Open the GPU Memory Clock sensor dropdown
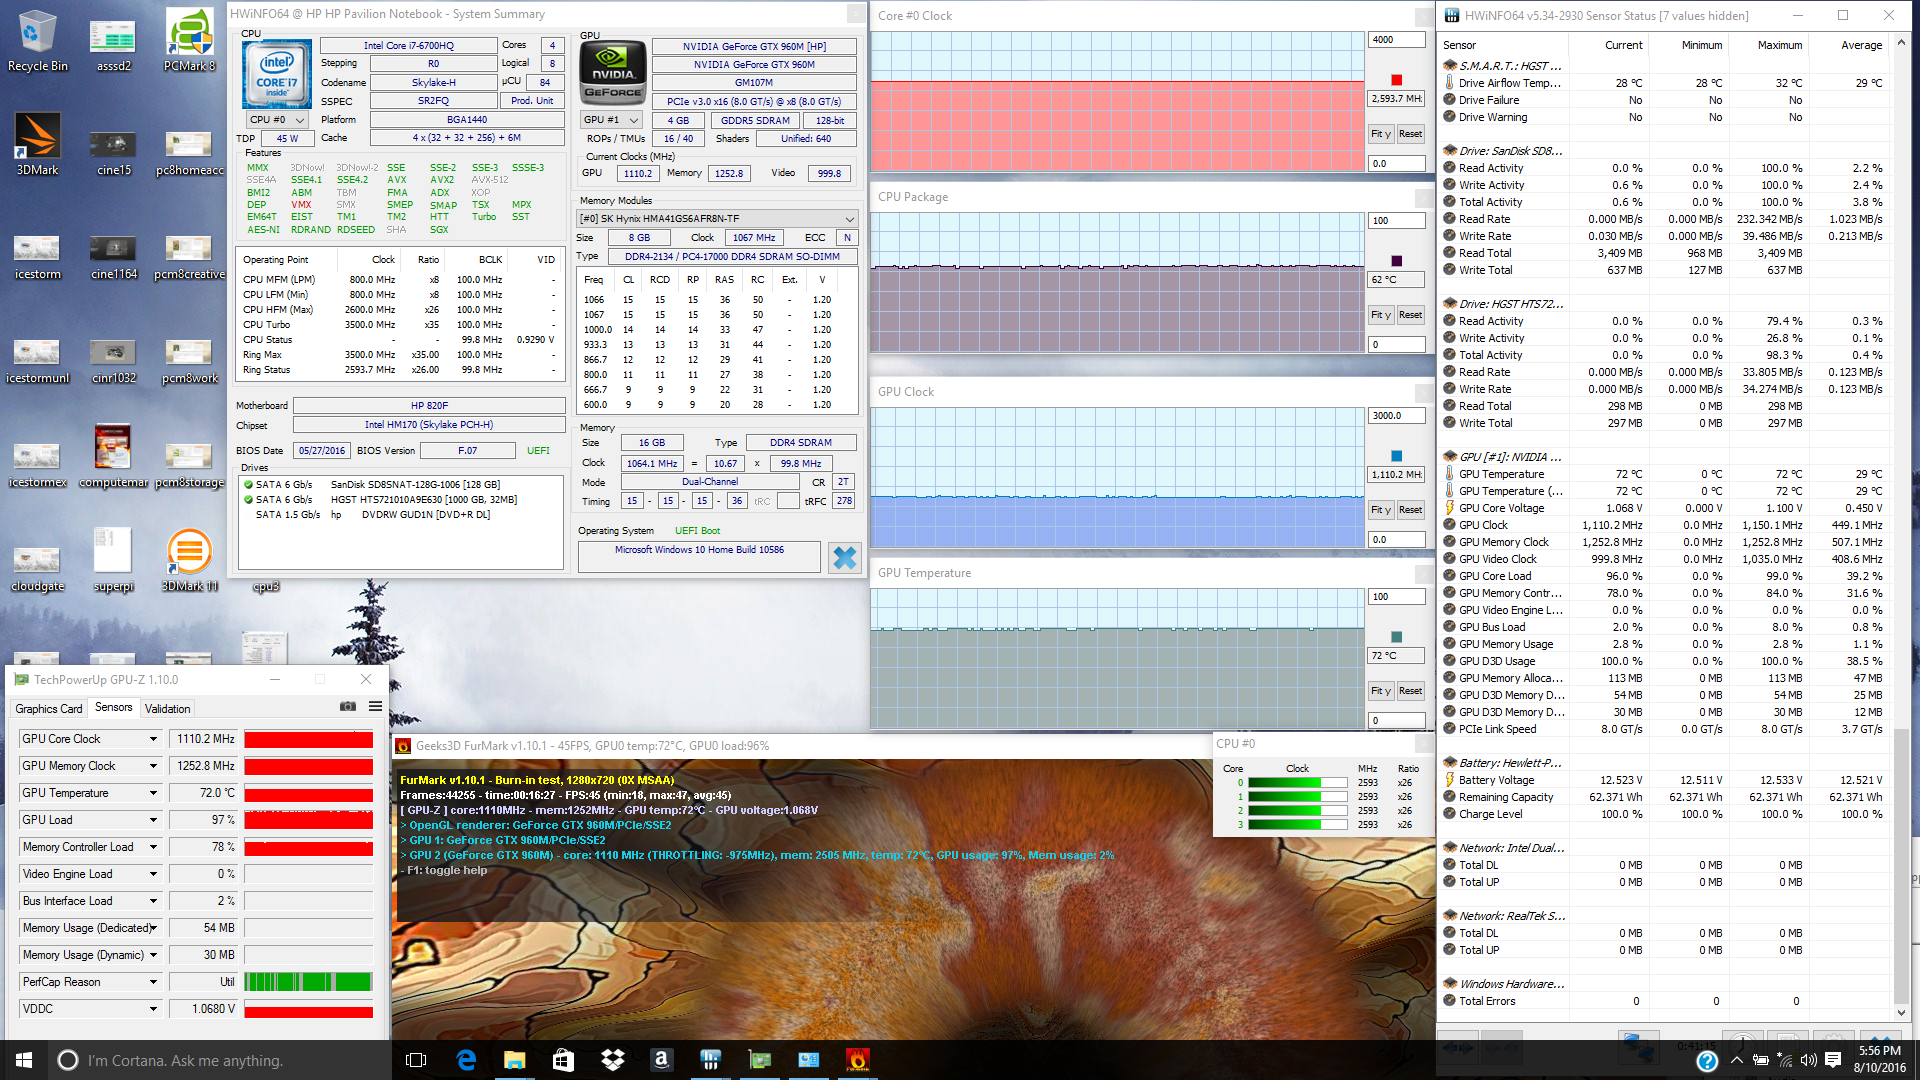The image size is (1920, 1080). pyautogui.click(x=153, y=766)
